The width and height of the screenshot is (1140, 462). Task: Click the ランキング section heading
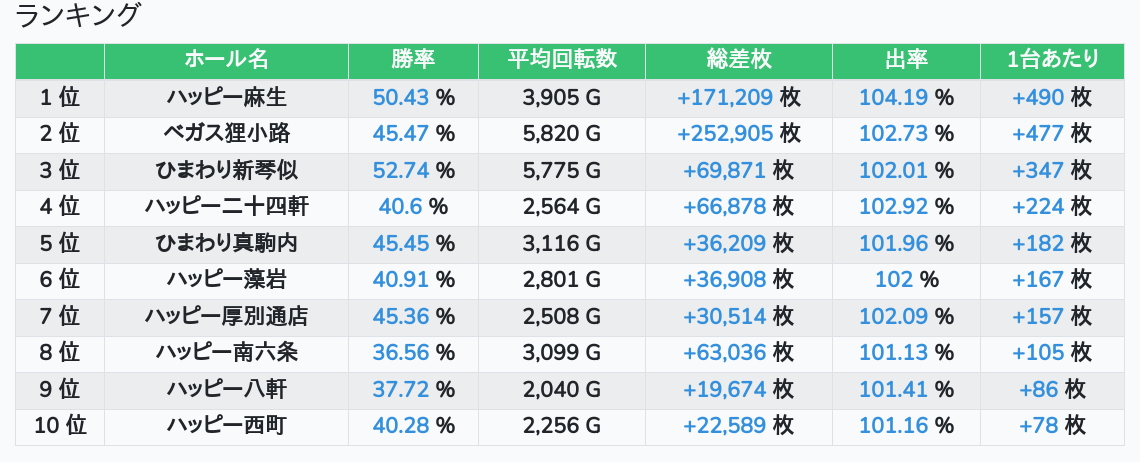(79, 16)
